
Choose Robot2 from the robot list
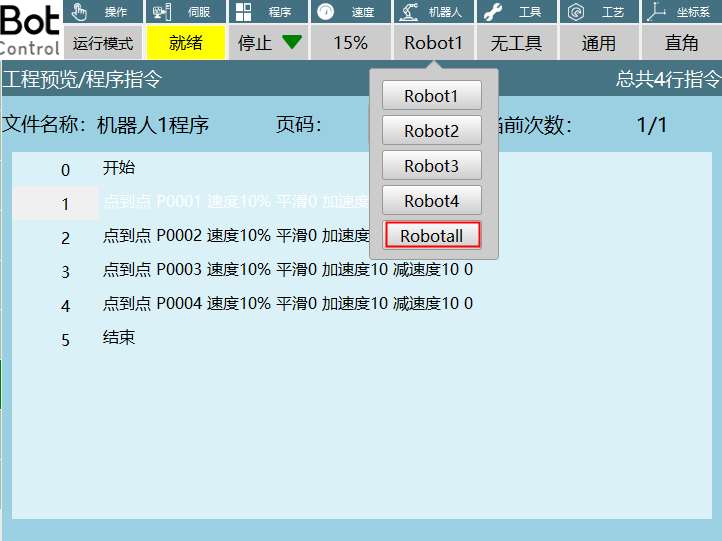tap(432, 131)
